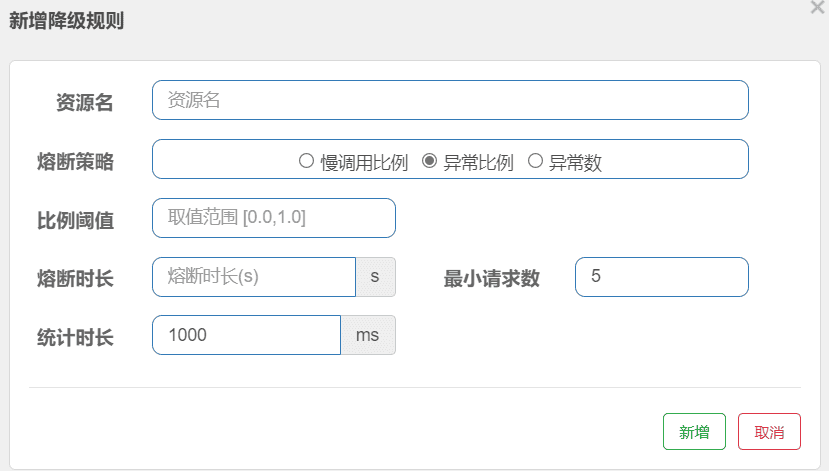This screenshot has height=471, width=829.
Task: Click the 比例阈值 label text
Action: (x=75, y=221)
